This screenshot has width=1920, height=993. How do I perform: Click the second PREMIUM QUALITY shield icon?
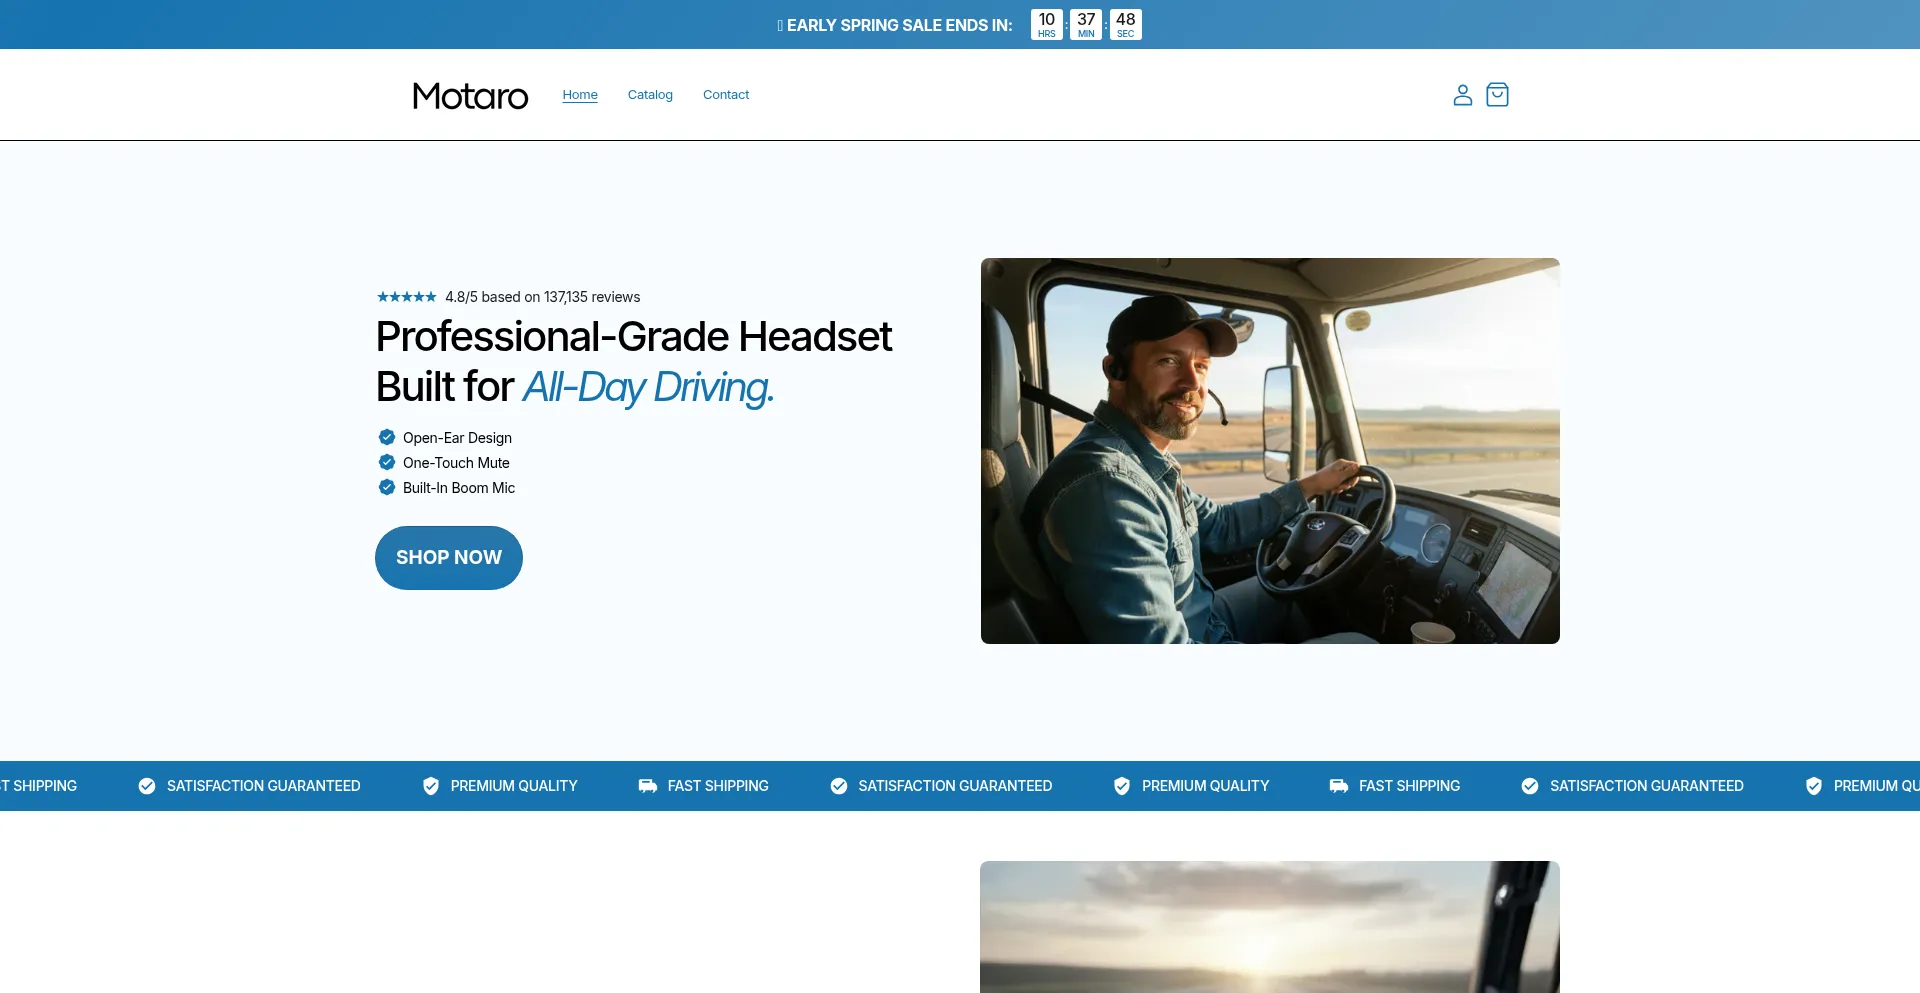[1122, 786]
